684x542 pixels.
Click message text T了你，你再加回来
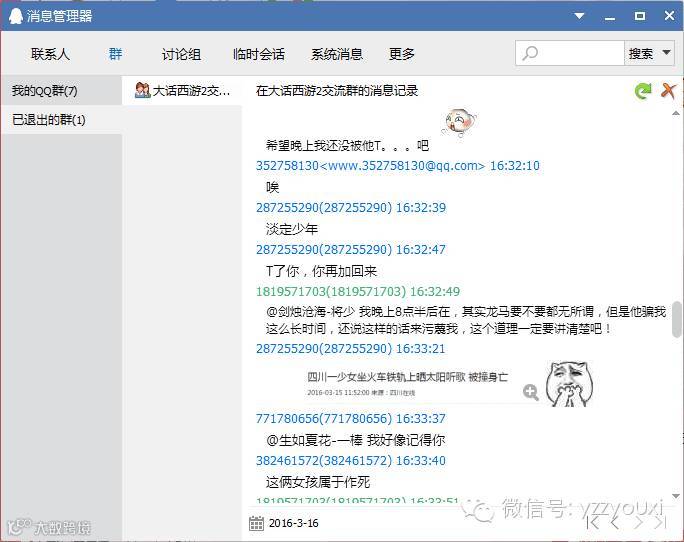pyautogui.click(x=321, y=271)
